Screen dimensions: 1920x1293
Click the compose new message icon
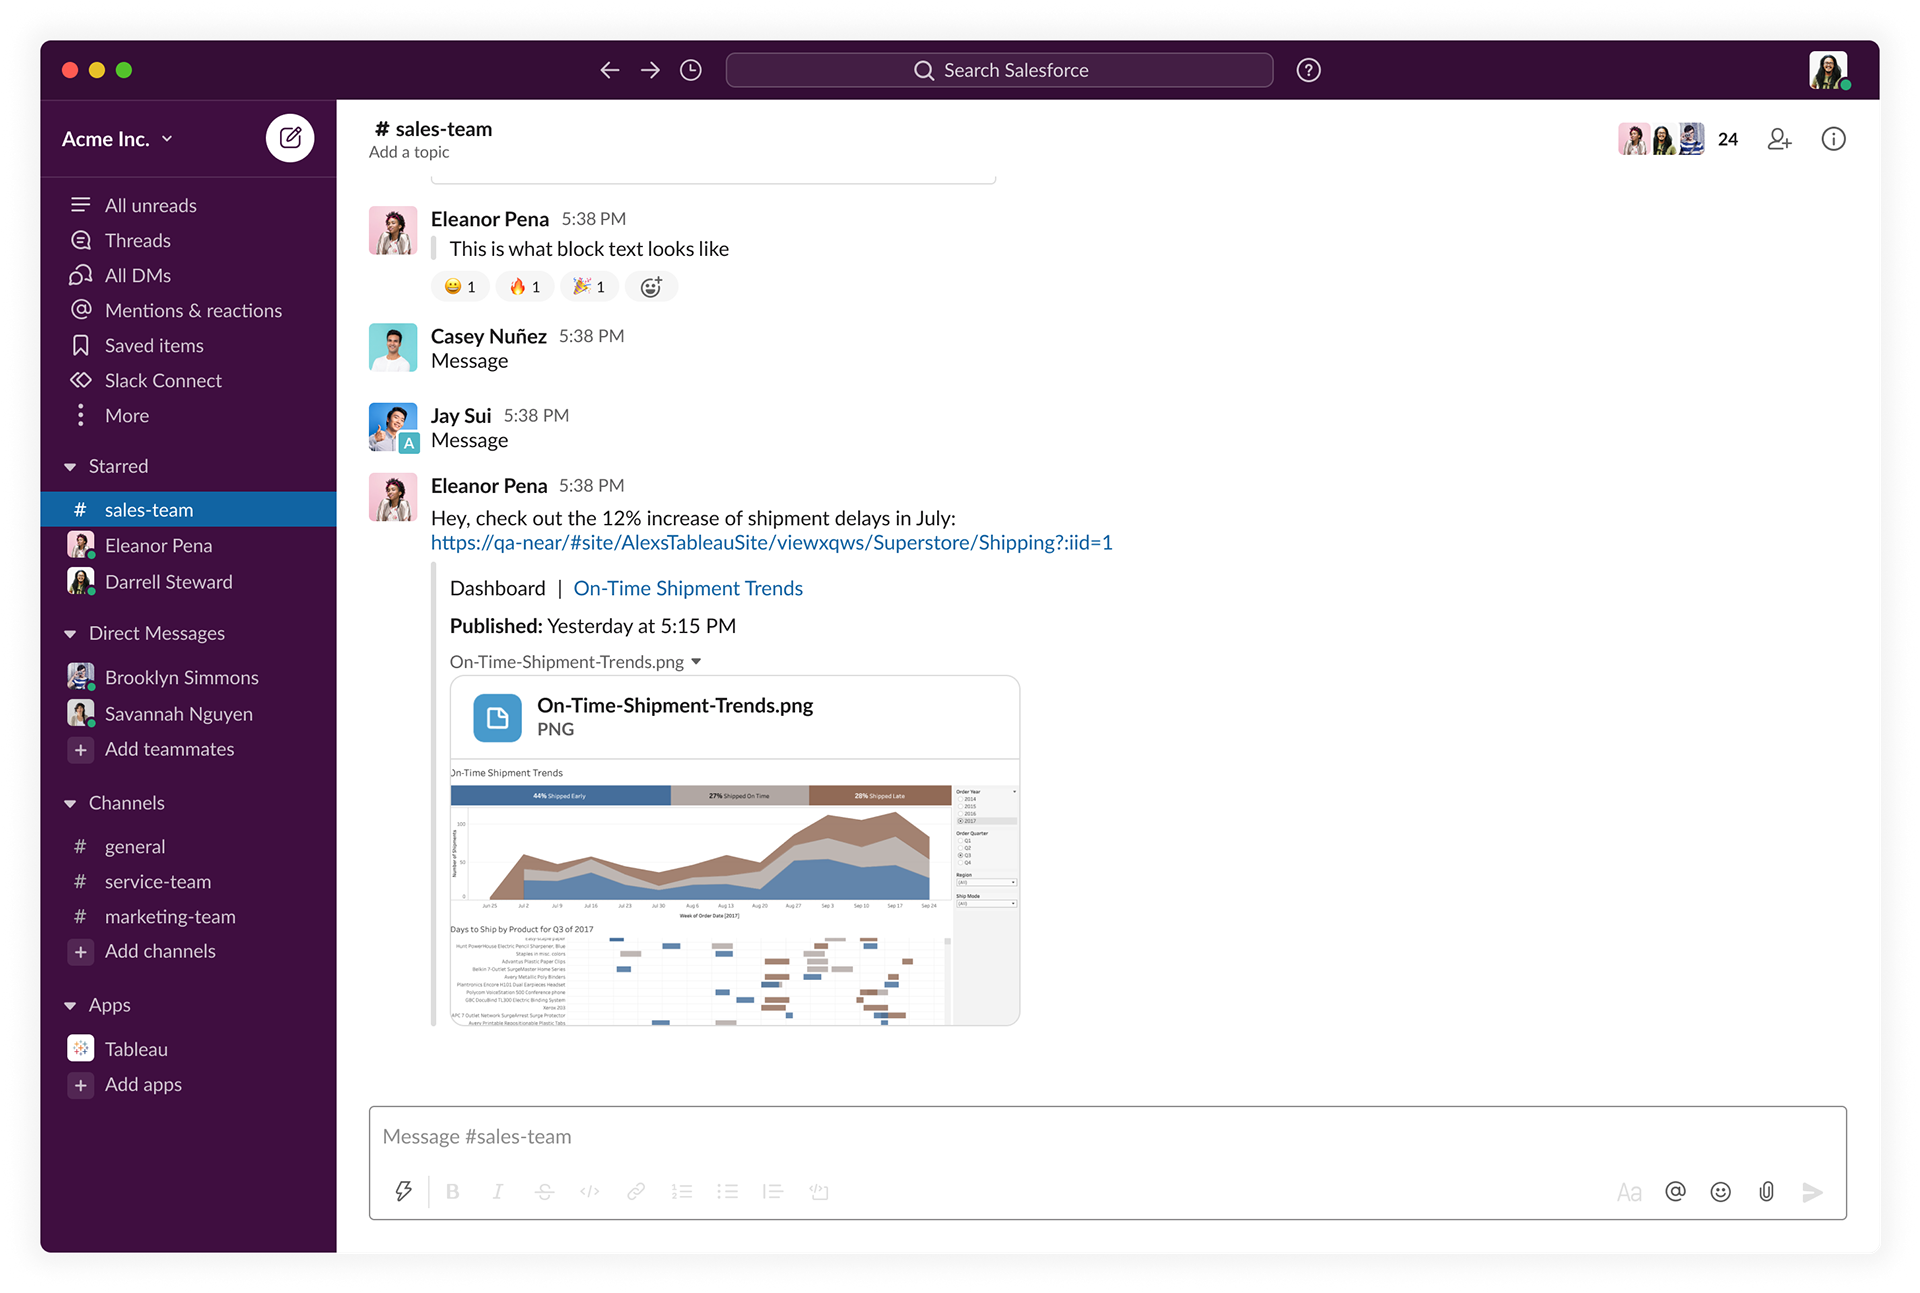(x=290, y=138)
